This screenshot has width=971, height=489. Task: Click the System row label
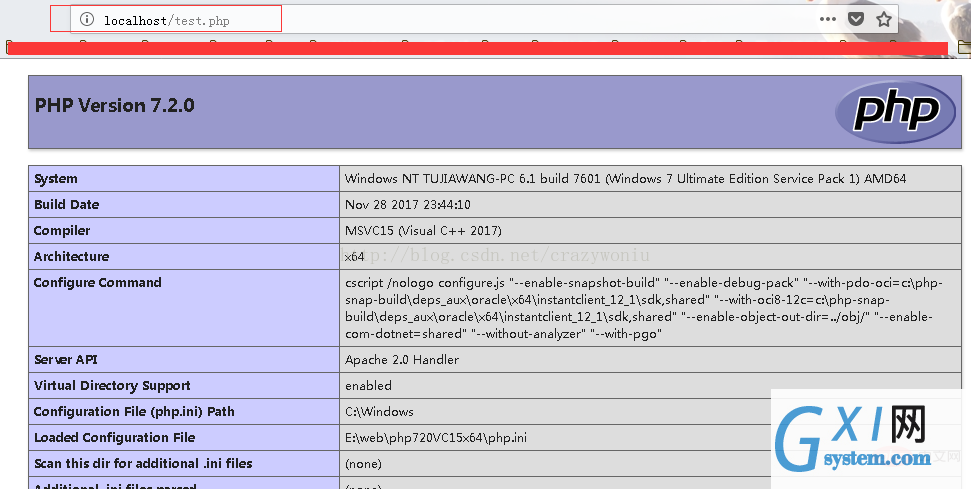(x=56, y=179)
